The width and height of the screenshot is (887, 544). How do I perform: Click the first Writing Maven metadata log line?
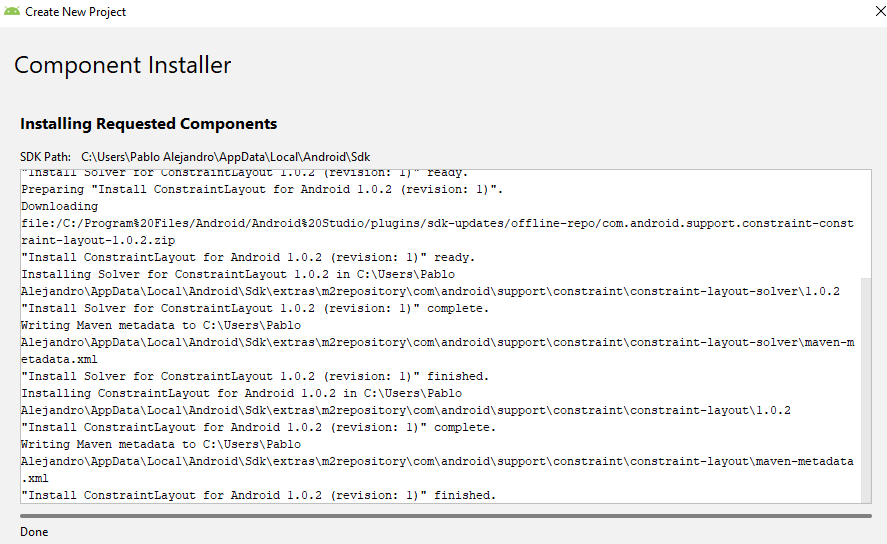161,325
